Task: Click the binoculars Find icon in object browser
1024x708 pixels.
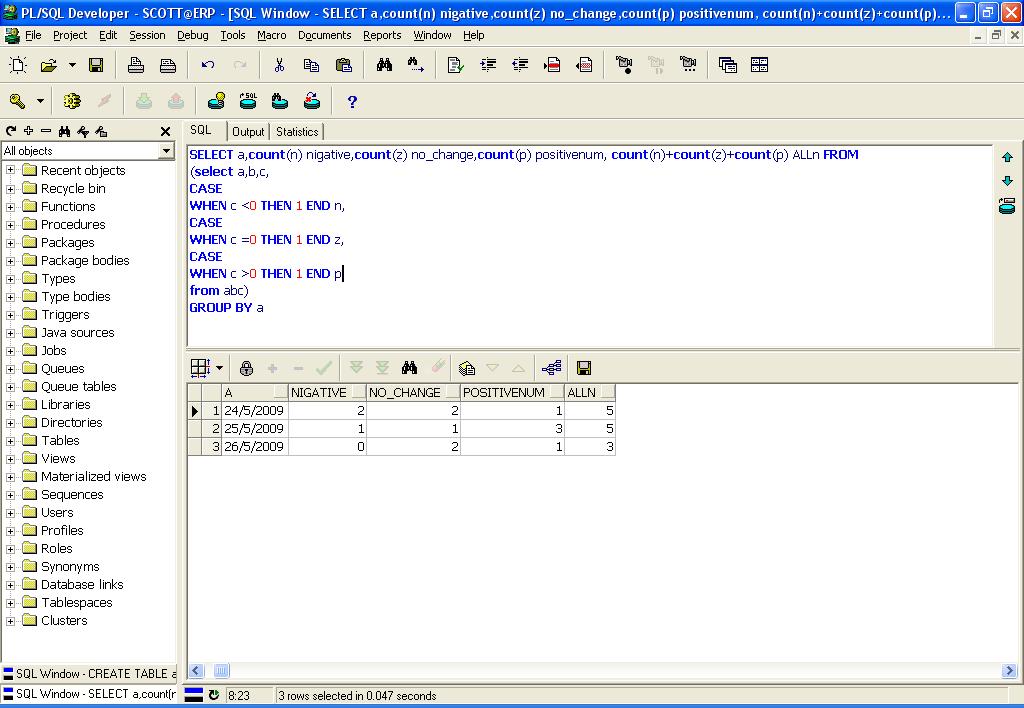Action: click(x=65, y=131)
